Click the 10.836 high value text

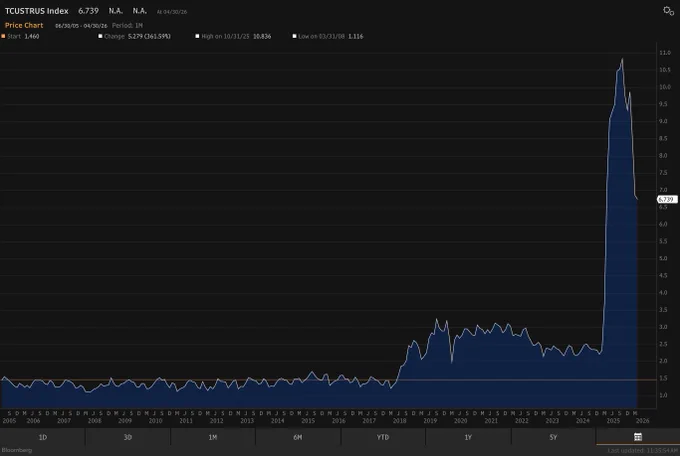[262, 36]
